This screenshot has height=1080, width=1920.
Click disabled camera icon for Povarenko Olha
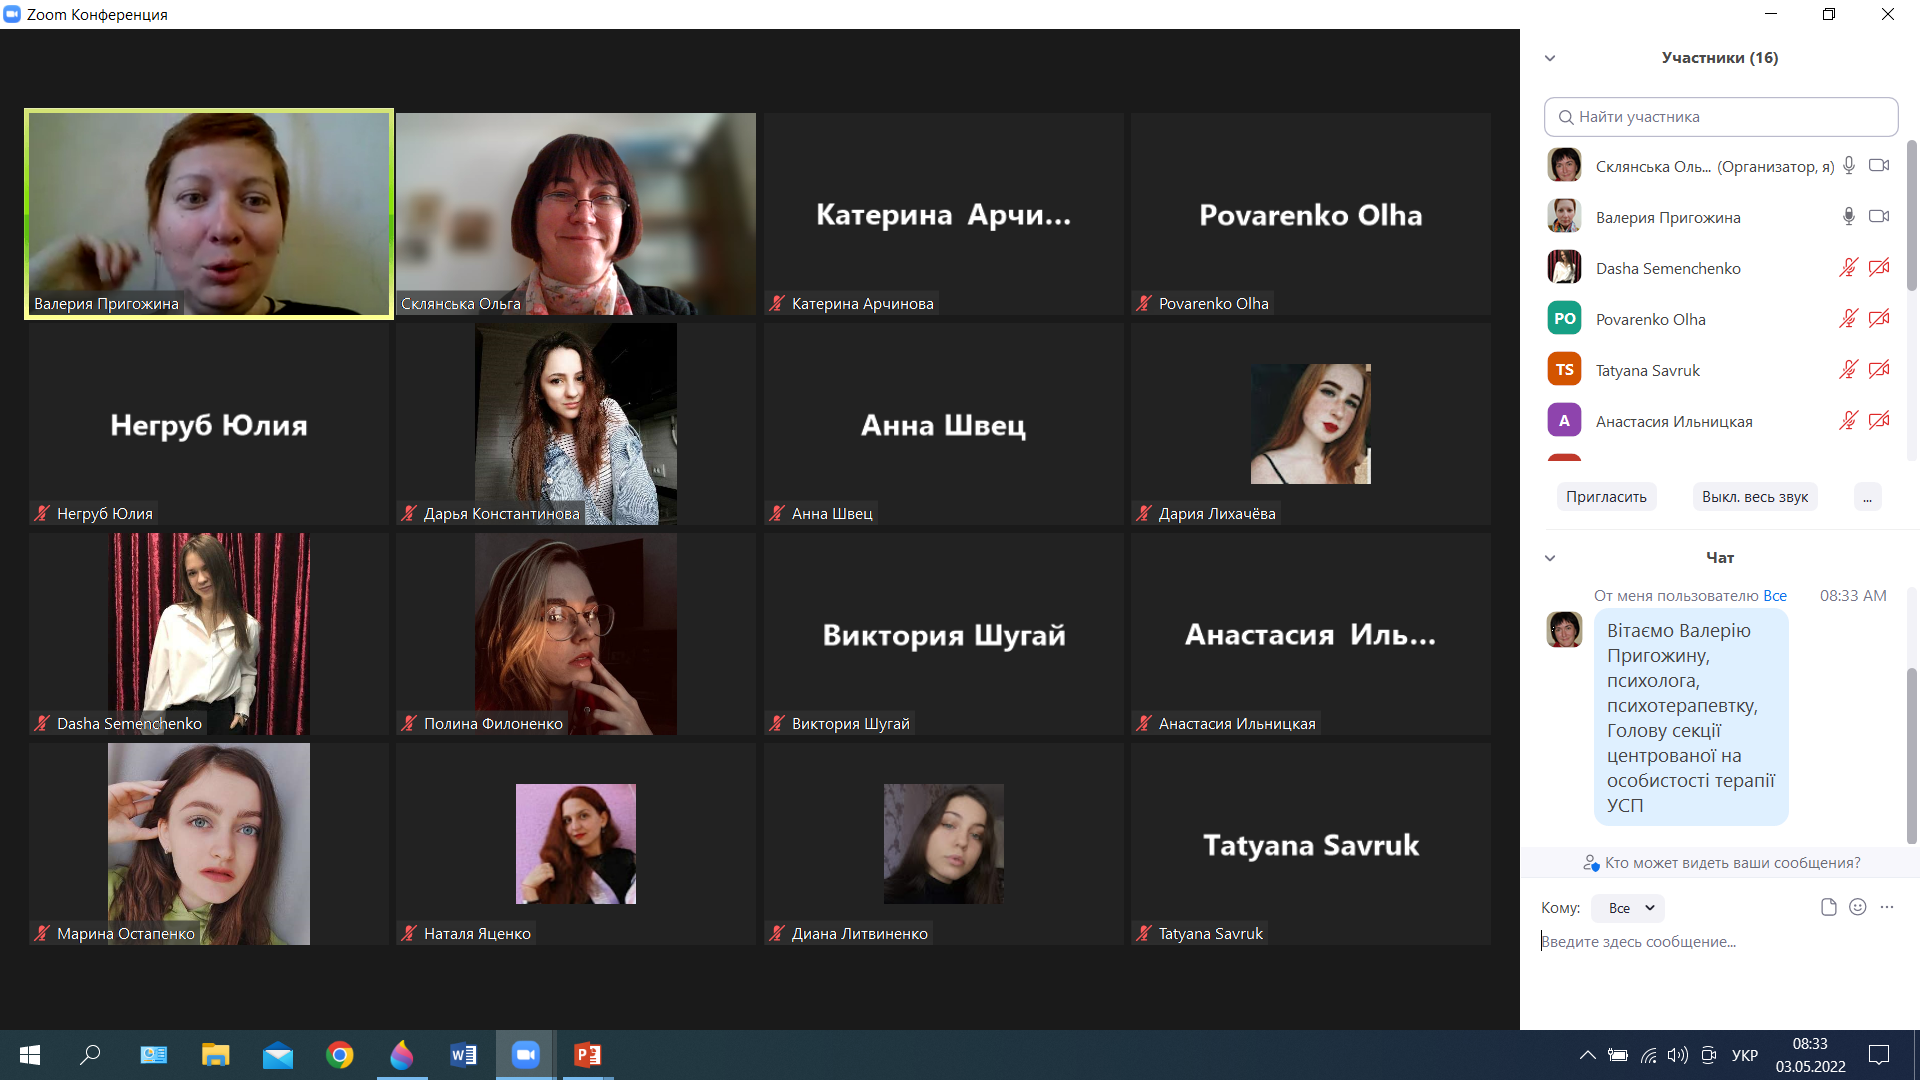tap(1879, 319)
